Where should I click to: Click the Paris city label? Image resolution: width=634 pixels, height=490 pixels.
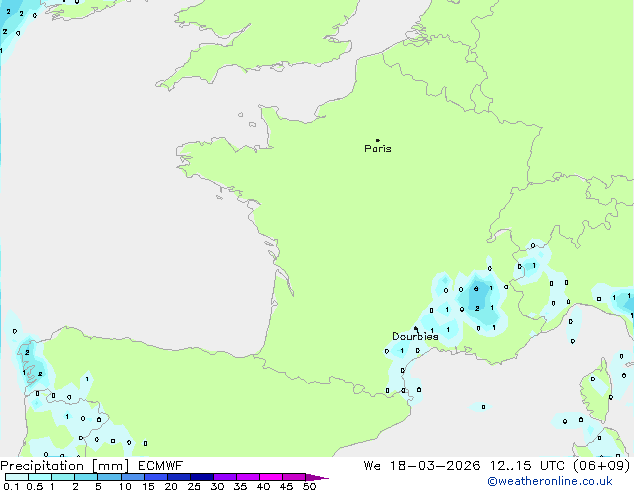(378, 149)
